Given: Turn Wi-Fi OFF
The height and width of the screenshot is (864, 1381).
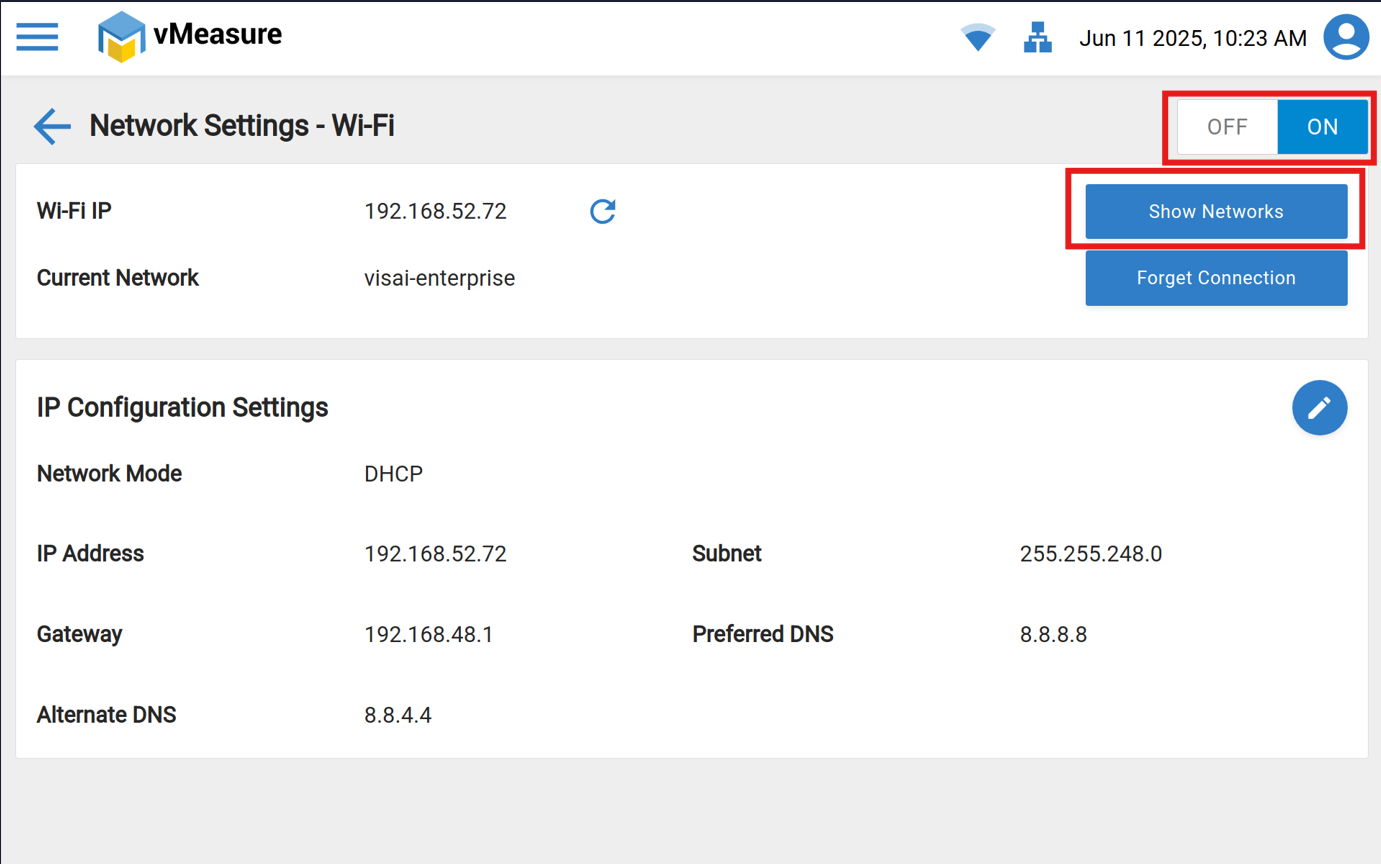Looking at the screenshot, I should coord(1227,127).
